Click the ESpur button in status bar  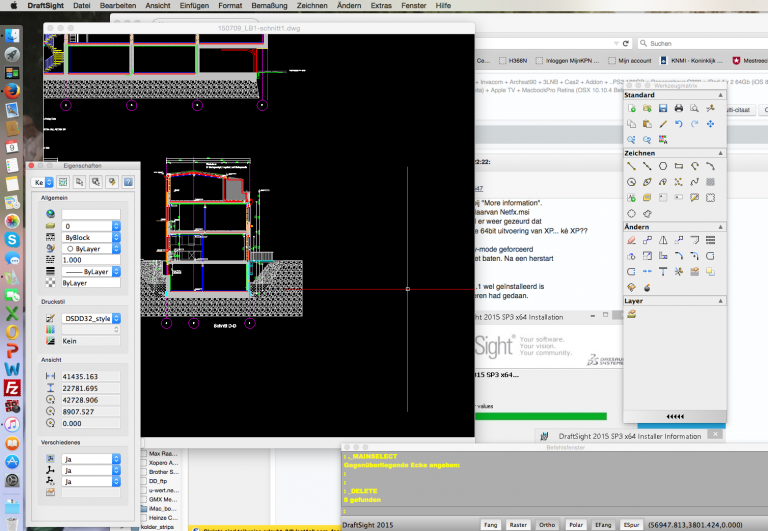[632, 523]
